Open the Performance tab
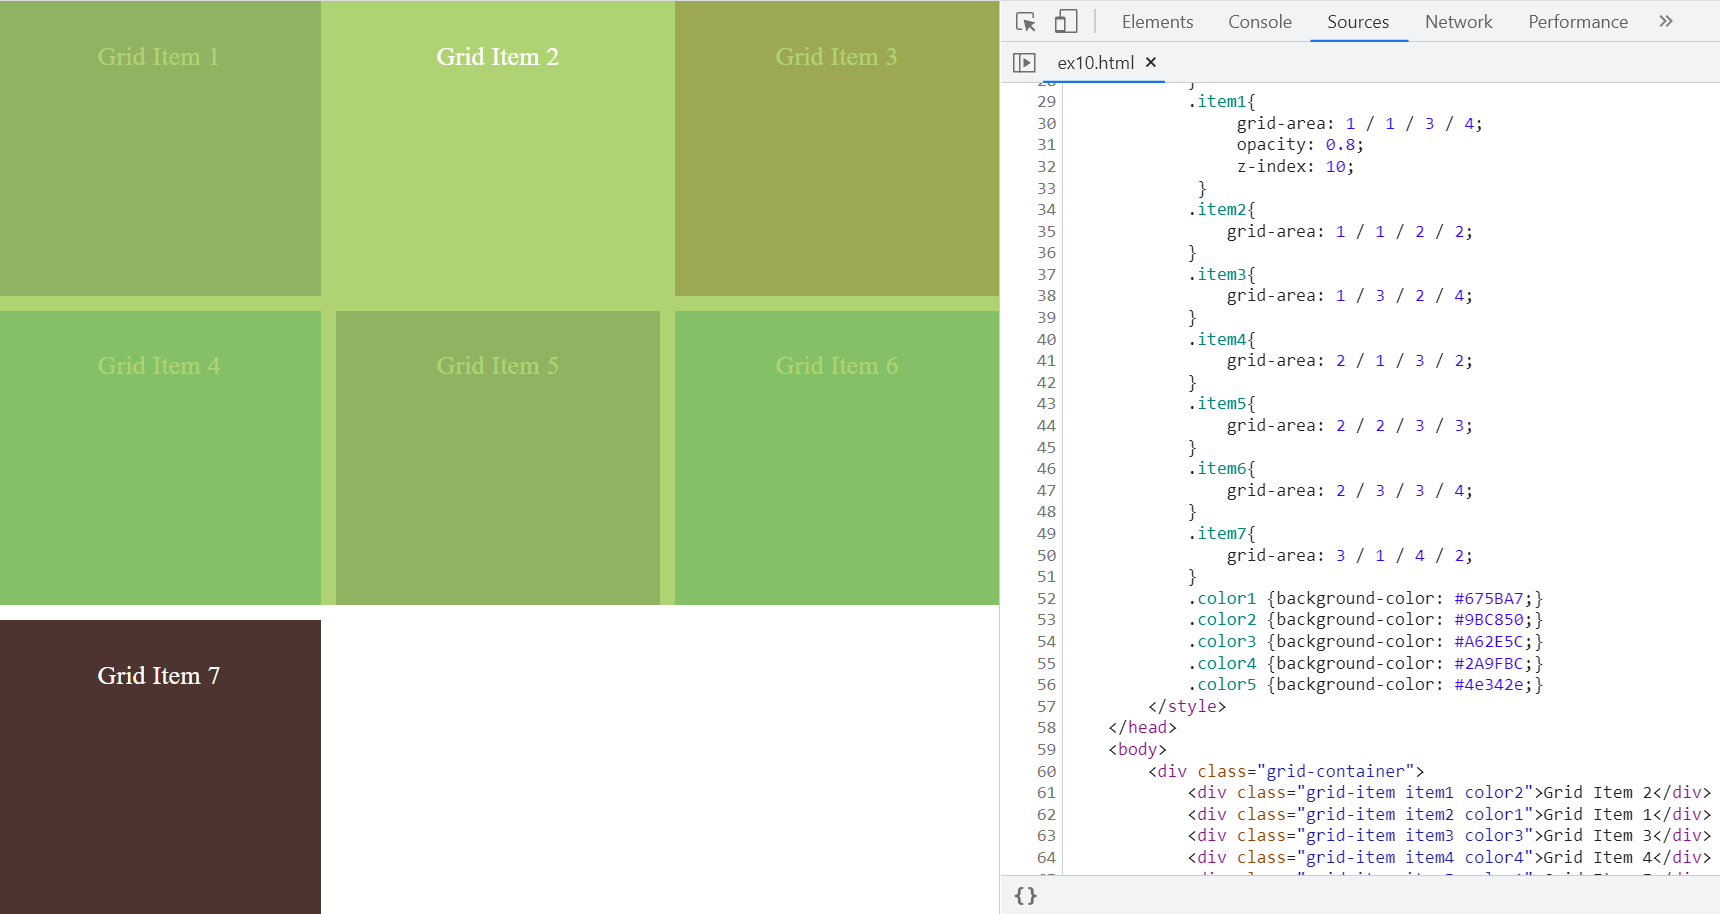 pos(1577,22)
